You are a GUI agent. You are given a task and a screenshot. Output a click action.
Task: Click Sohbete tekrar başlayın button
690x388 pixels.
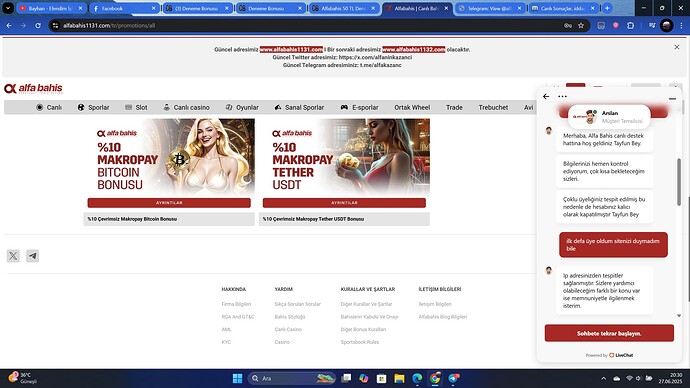609,333
